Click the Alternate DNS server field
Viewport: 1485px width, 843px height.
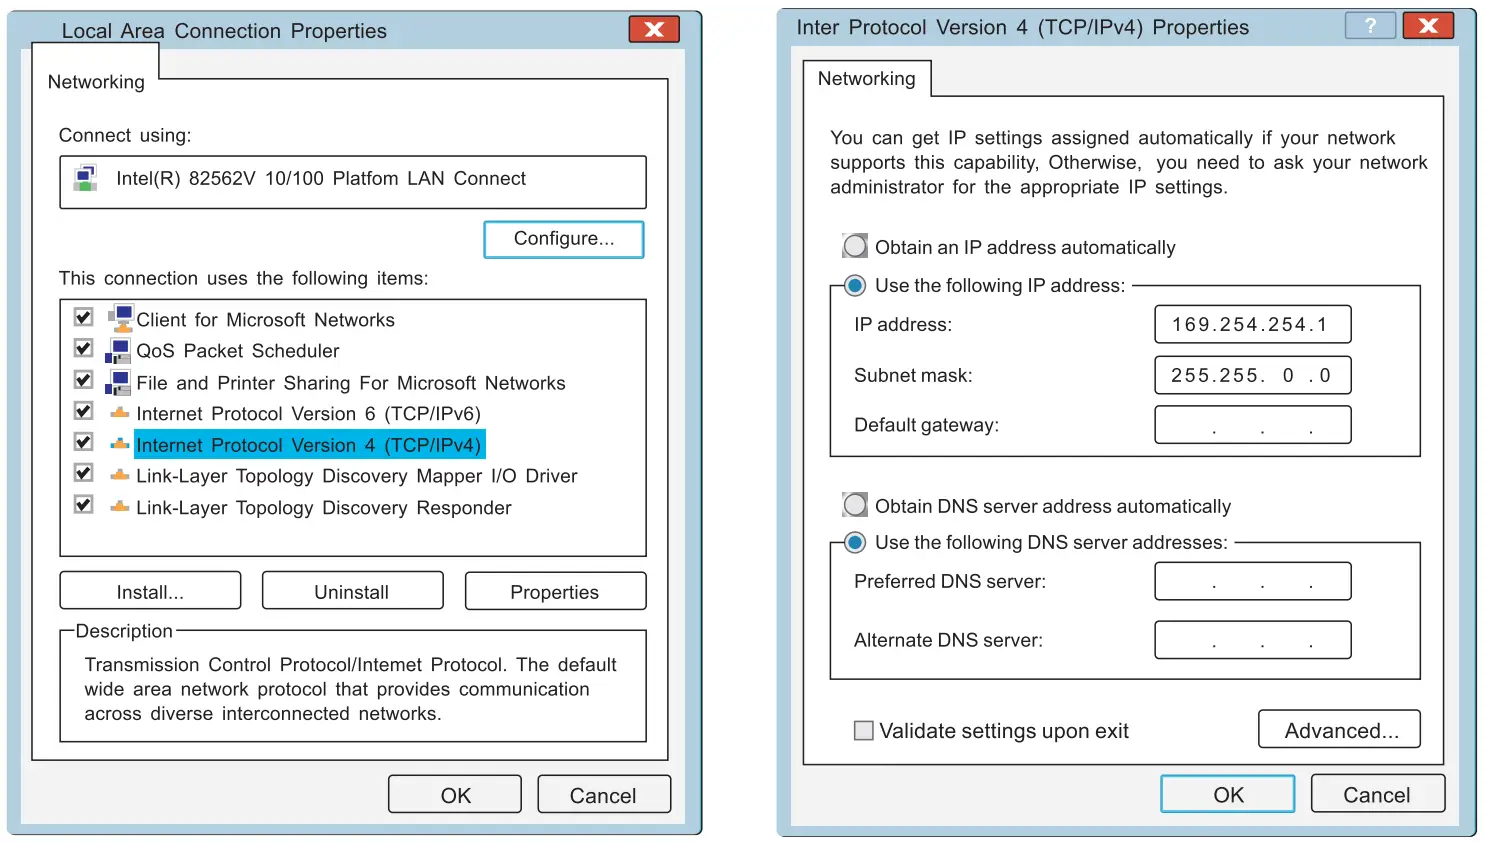[1253, 640]
